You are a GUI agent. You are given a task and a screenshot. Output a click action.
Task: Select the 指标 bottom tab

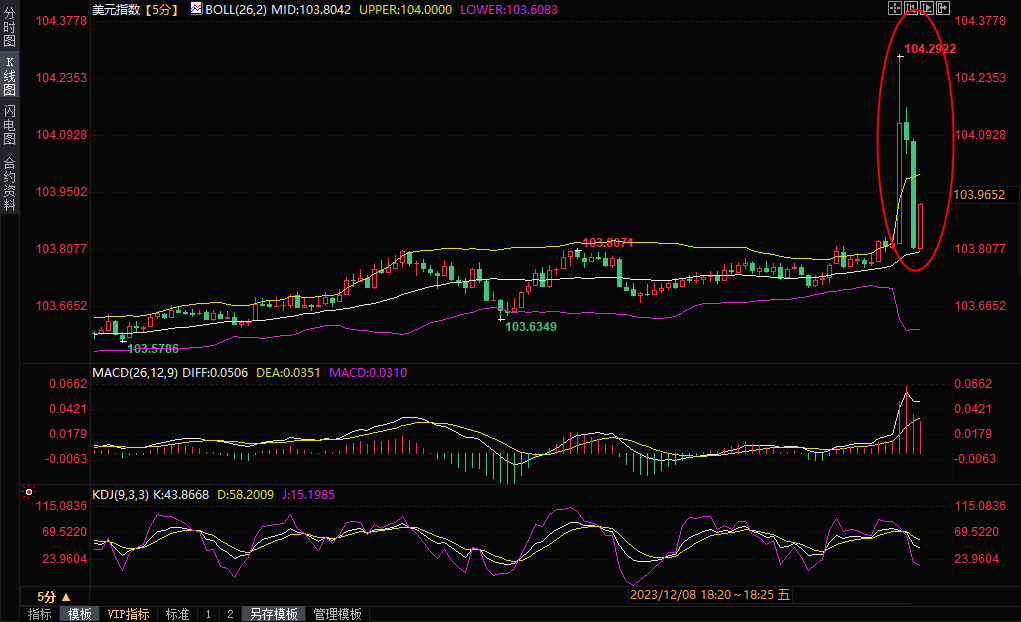pos(40,614)
